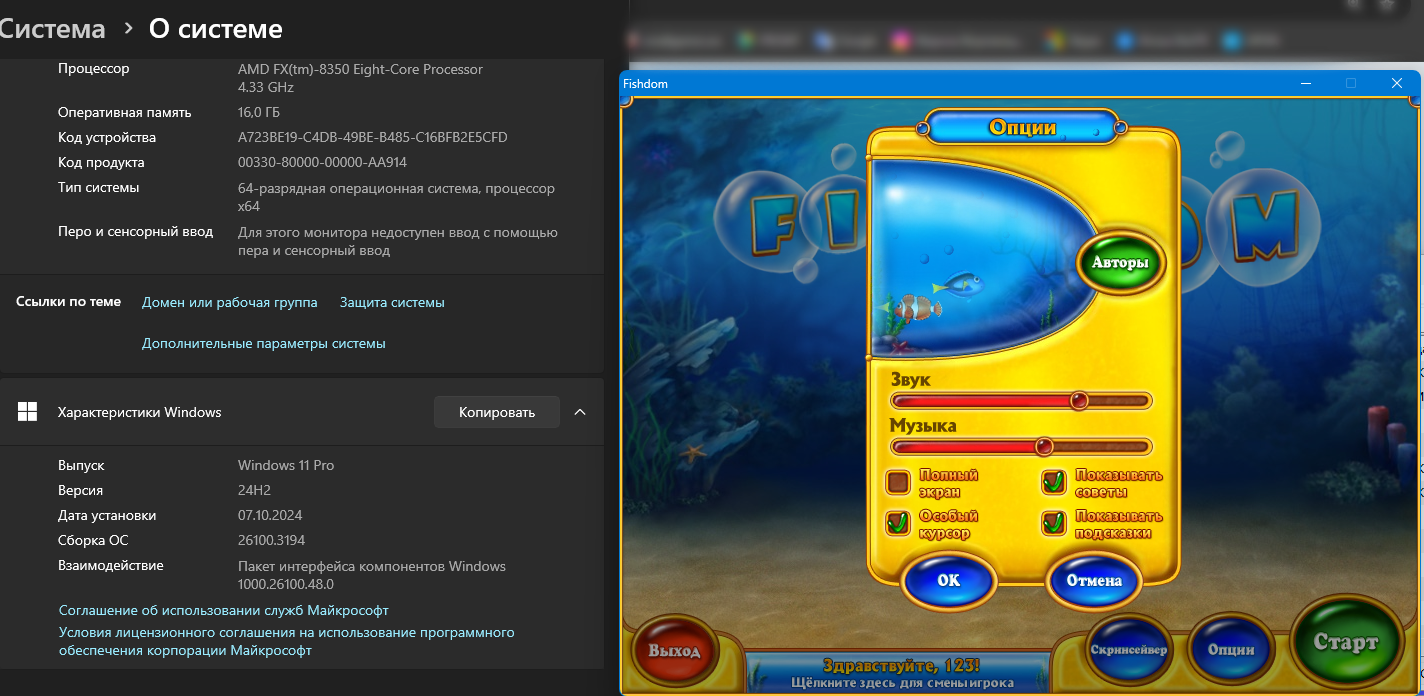
Task: Click the clownfish in the aquarium preview
Action: pyautogui.click(x=916, y=307)
